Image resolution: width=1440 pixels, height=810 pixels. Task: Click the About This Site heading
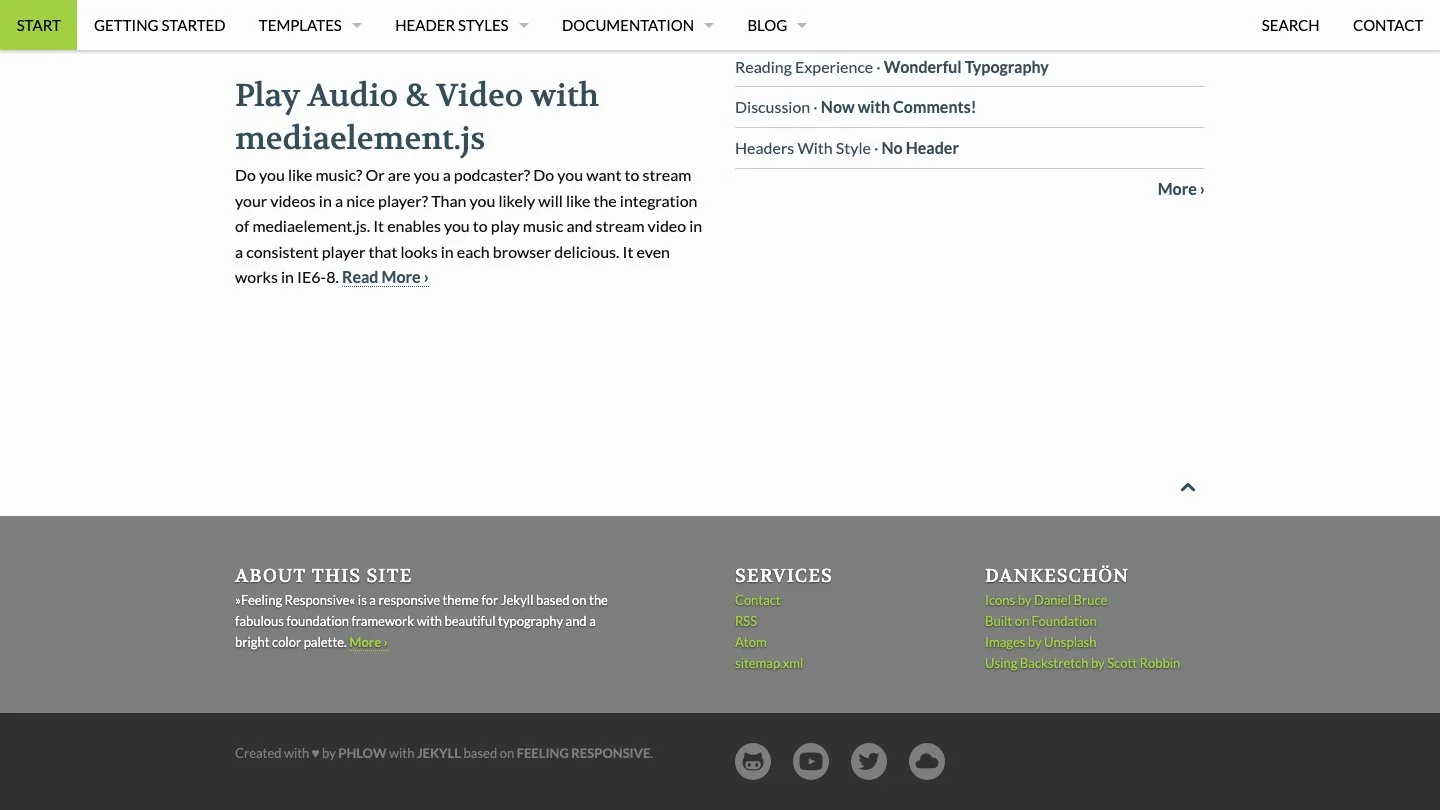[x=323, y=575]
